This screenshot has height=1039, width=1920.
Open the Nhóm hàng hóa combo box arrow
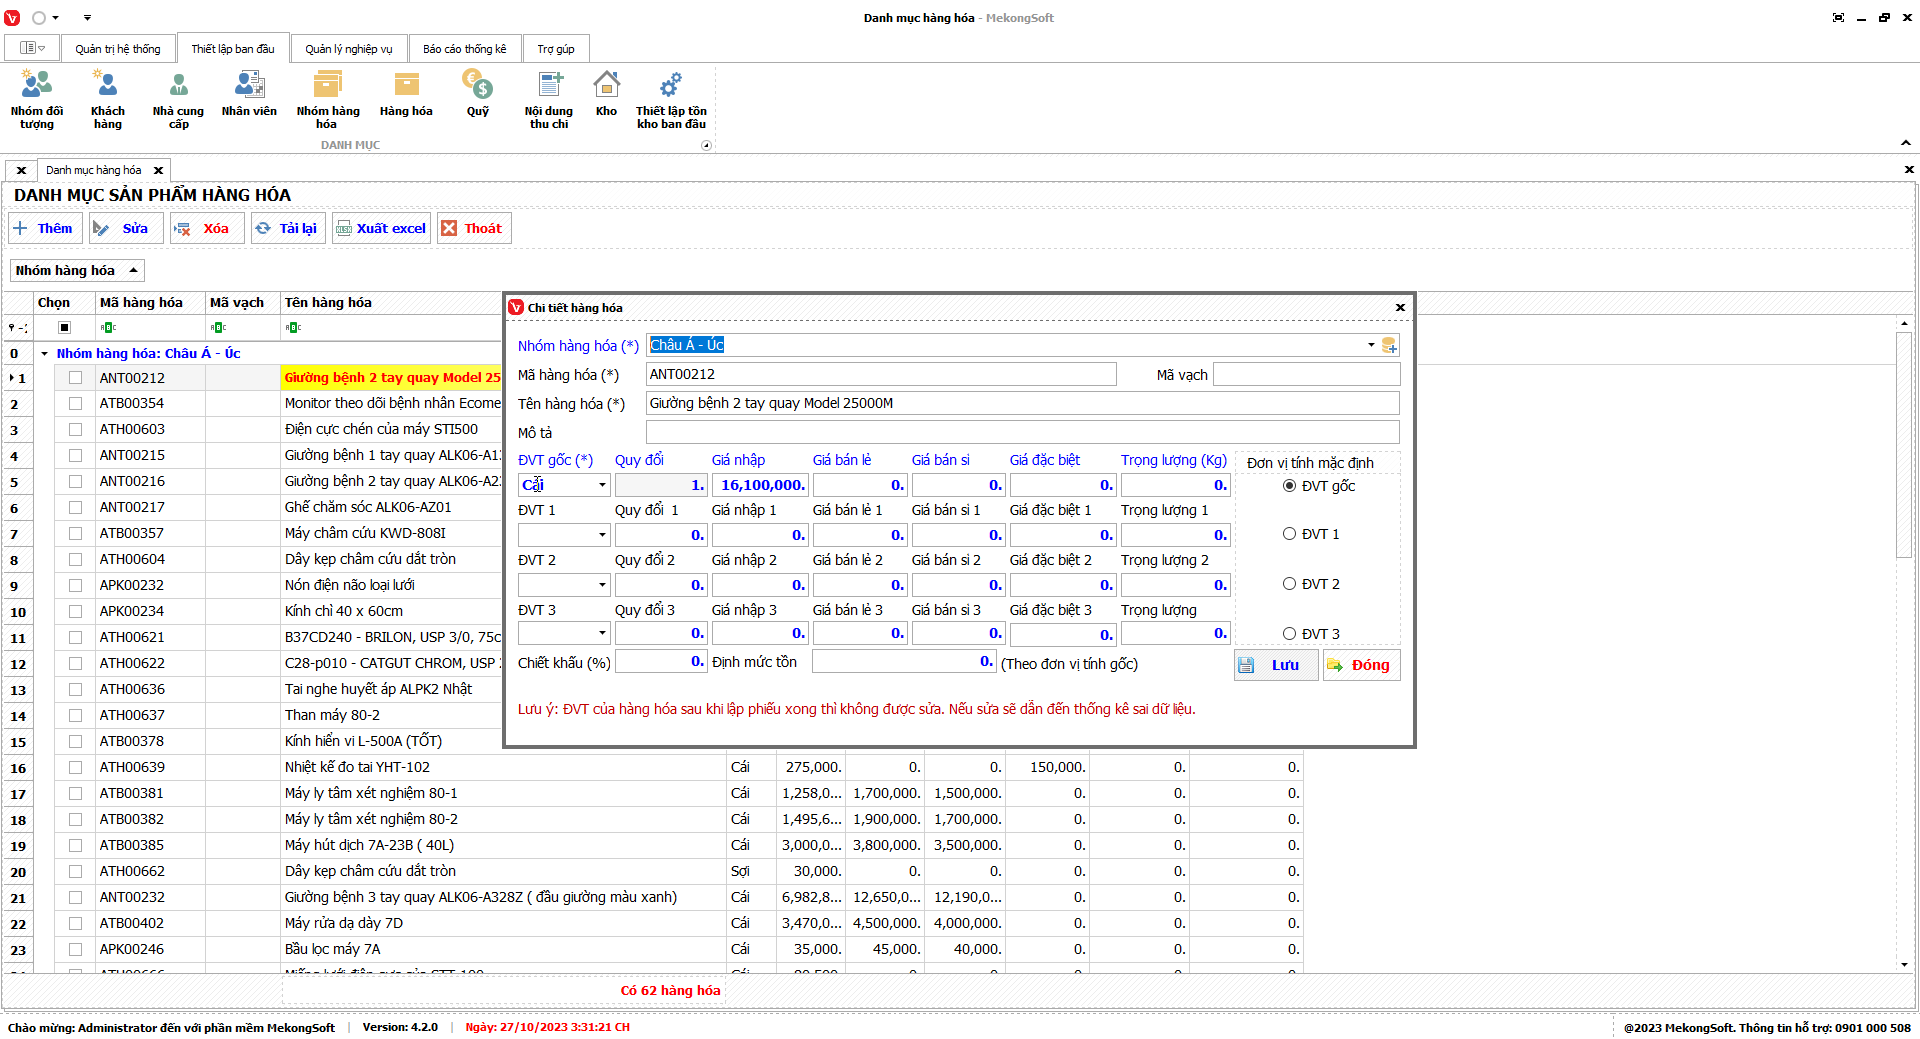tap(1371, 345)
